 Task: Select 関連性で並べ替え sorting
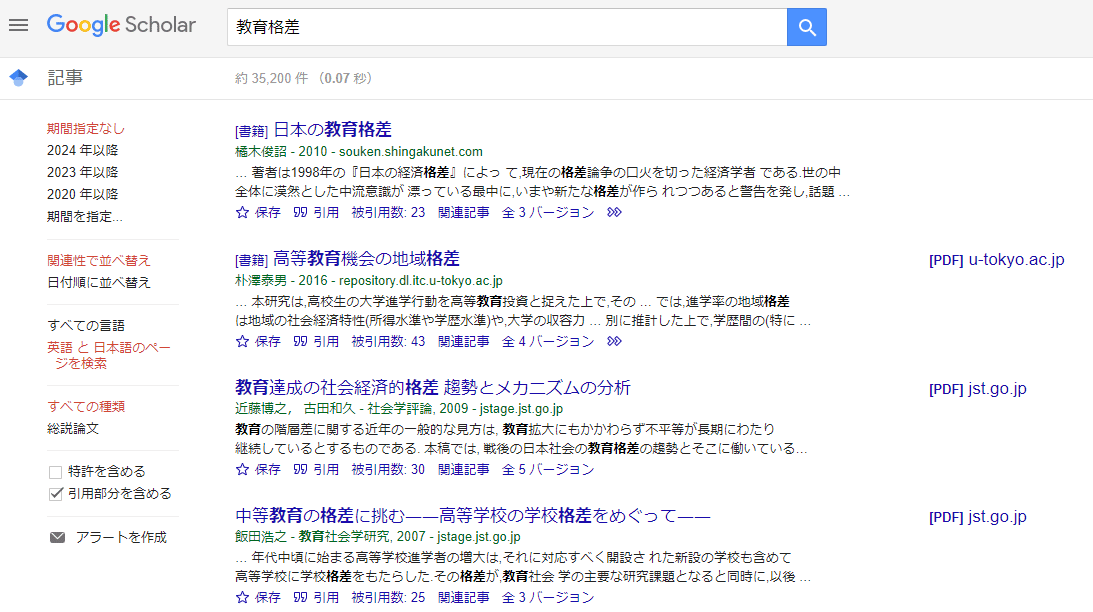98,261
